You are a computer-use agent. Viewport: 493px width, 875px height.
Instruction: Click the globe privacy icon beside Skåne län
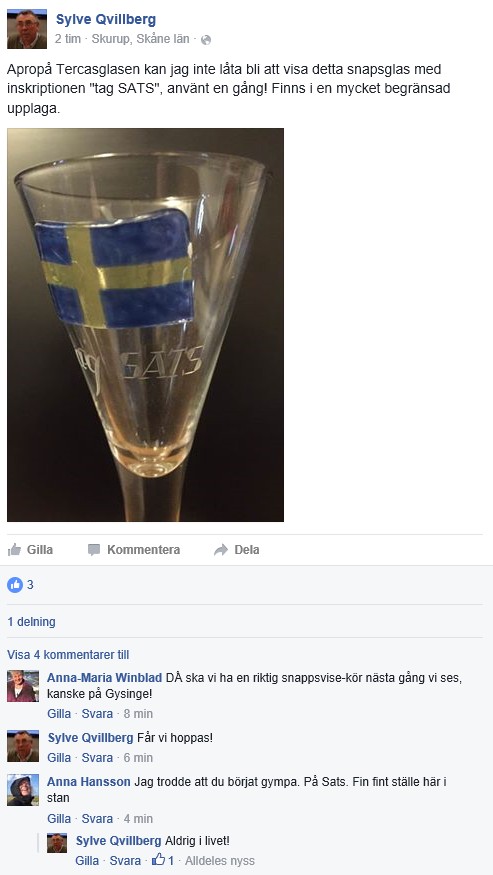206,40
